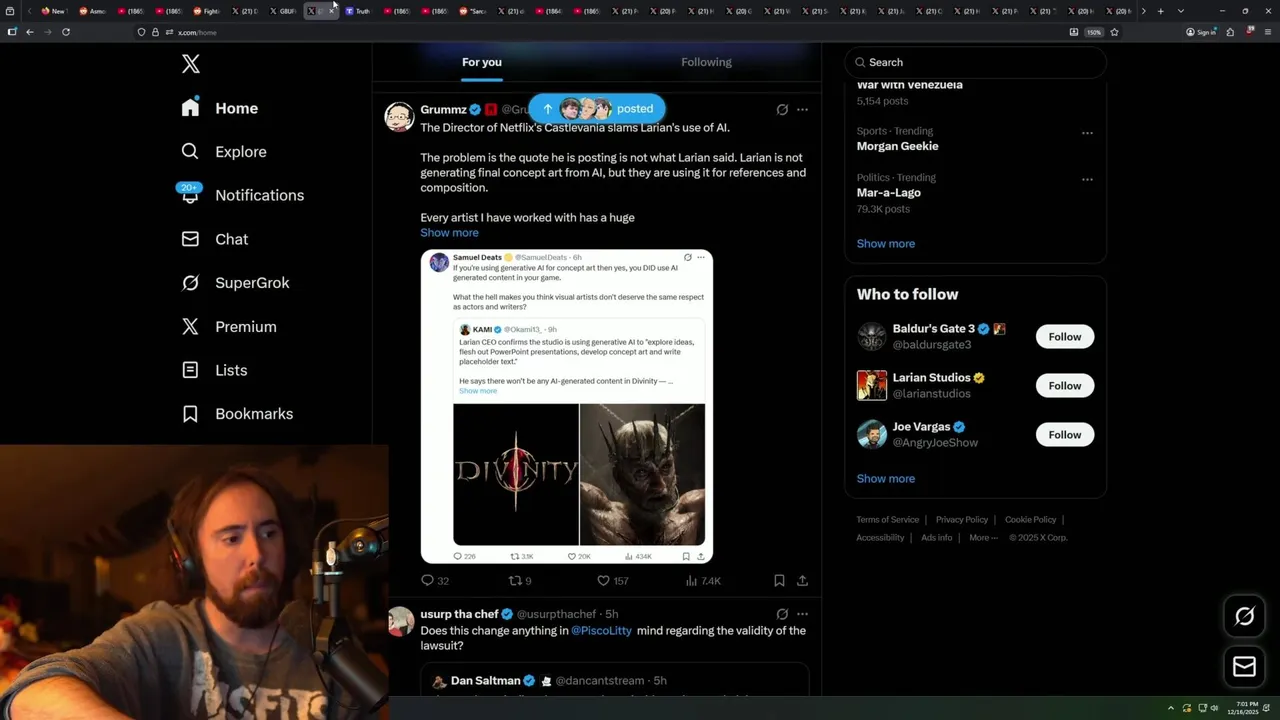The image size is (1280, 720).
Task: Like the Grummz post with 157 likes
Action: (x=612, y=580)
